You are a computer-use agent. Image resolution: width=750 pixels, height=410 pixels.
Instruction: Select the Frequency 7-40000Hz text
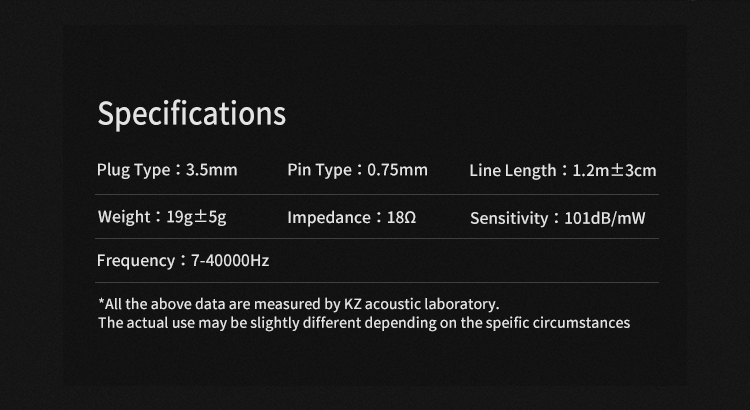(x=183, y=261)
